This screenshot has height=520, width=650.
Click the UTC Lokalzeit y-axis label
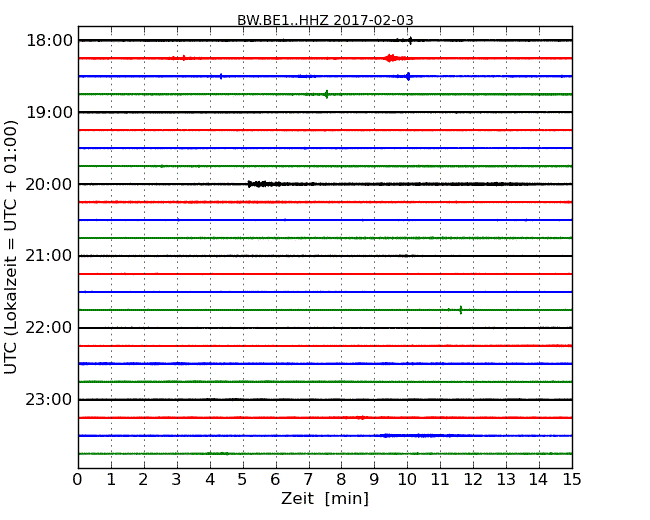(x=10, y=247)
